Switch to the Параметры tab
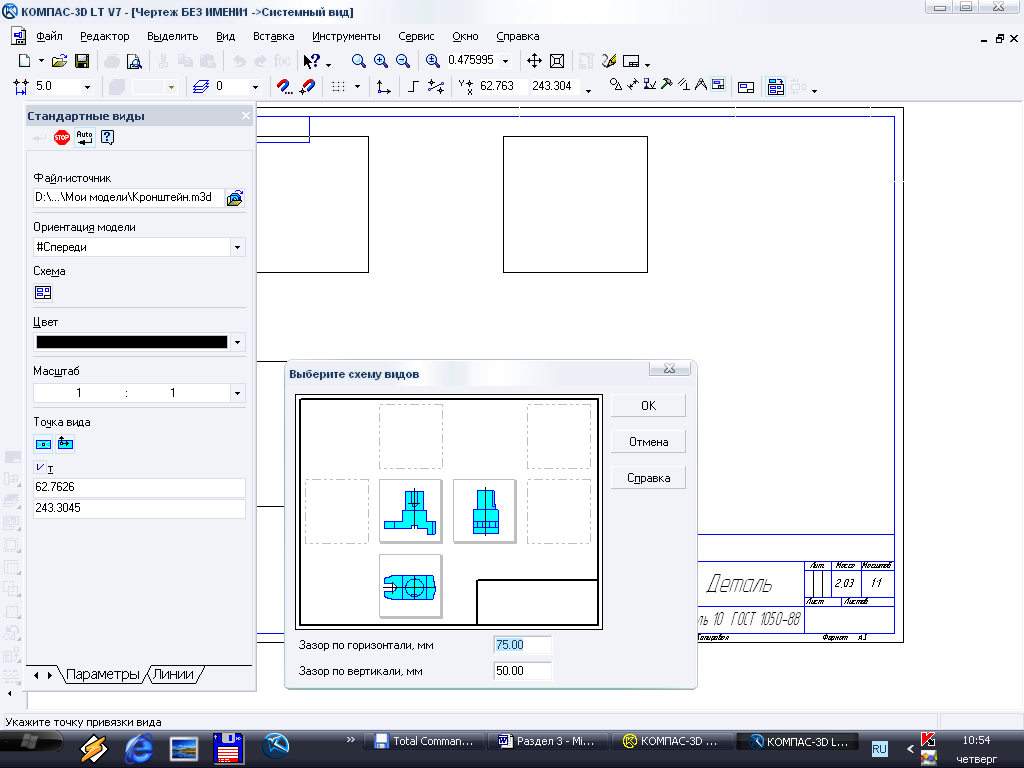The height and width of the screenshot is (768, 1024). coord(103,675)
